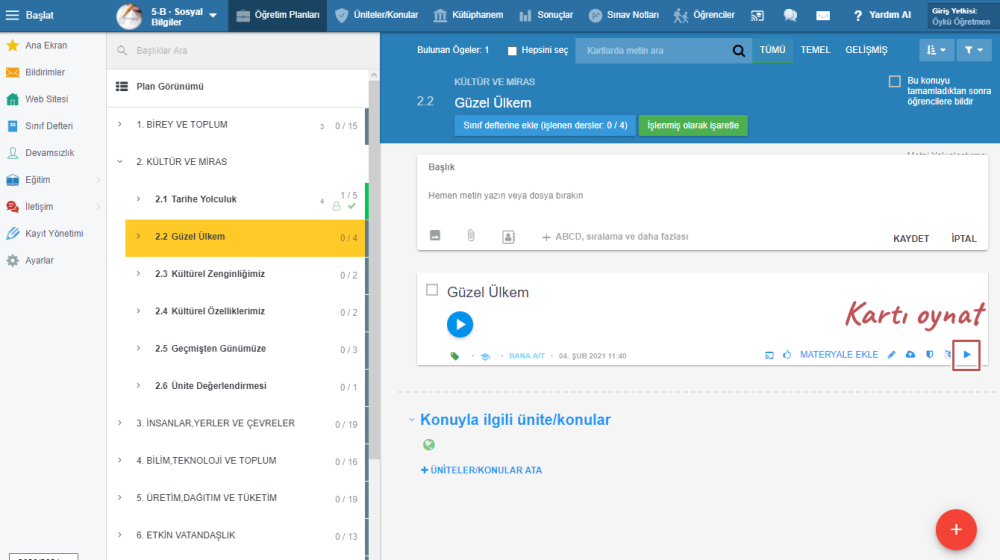The image size is (1000, 560).
Task: Expand 3. İNSANLAR, YERLER VE ÇEVRELER unit
Action: (x=120, y=423)
